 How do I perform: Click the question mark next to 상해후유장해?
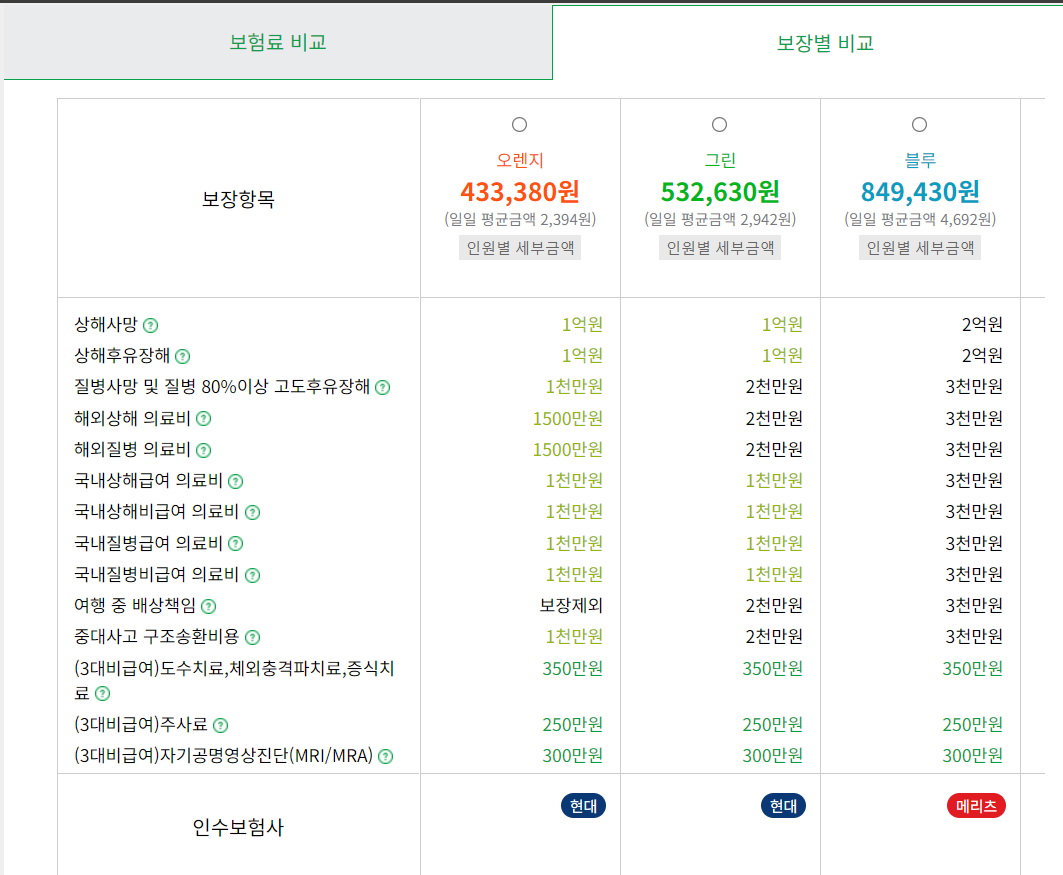184,354
